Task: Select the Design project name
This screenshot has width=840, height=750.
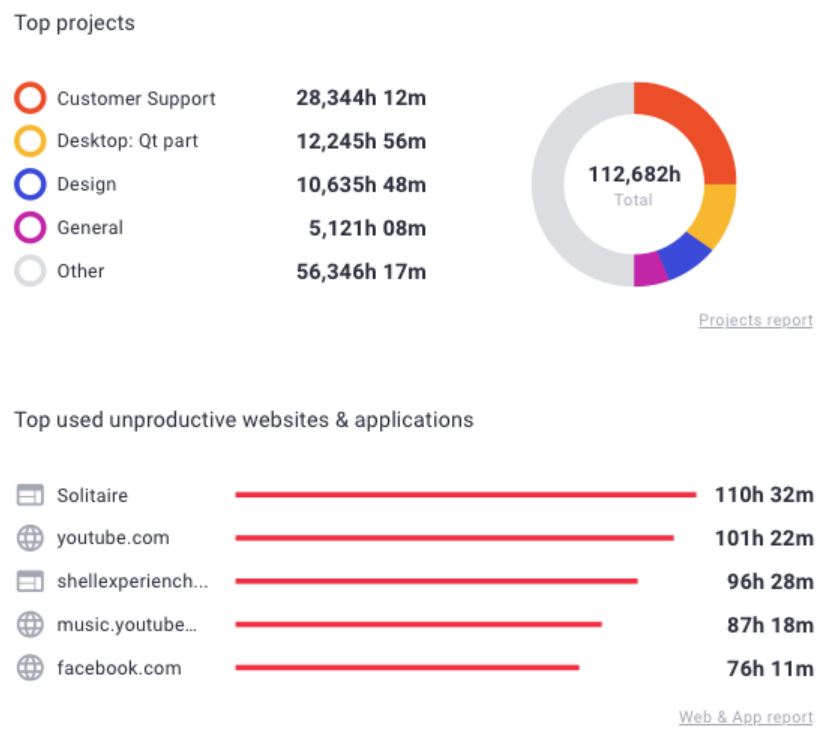Action: pyautogui.click(x=87, y=184)
